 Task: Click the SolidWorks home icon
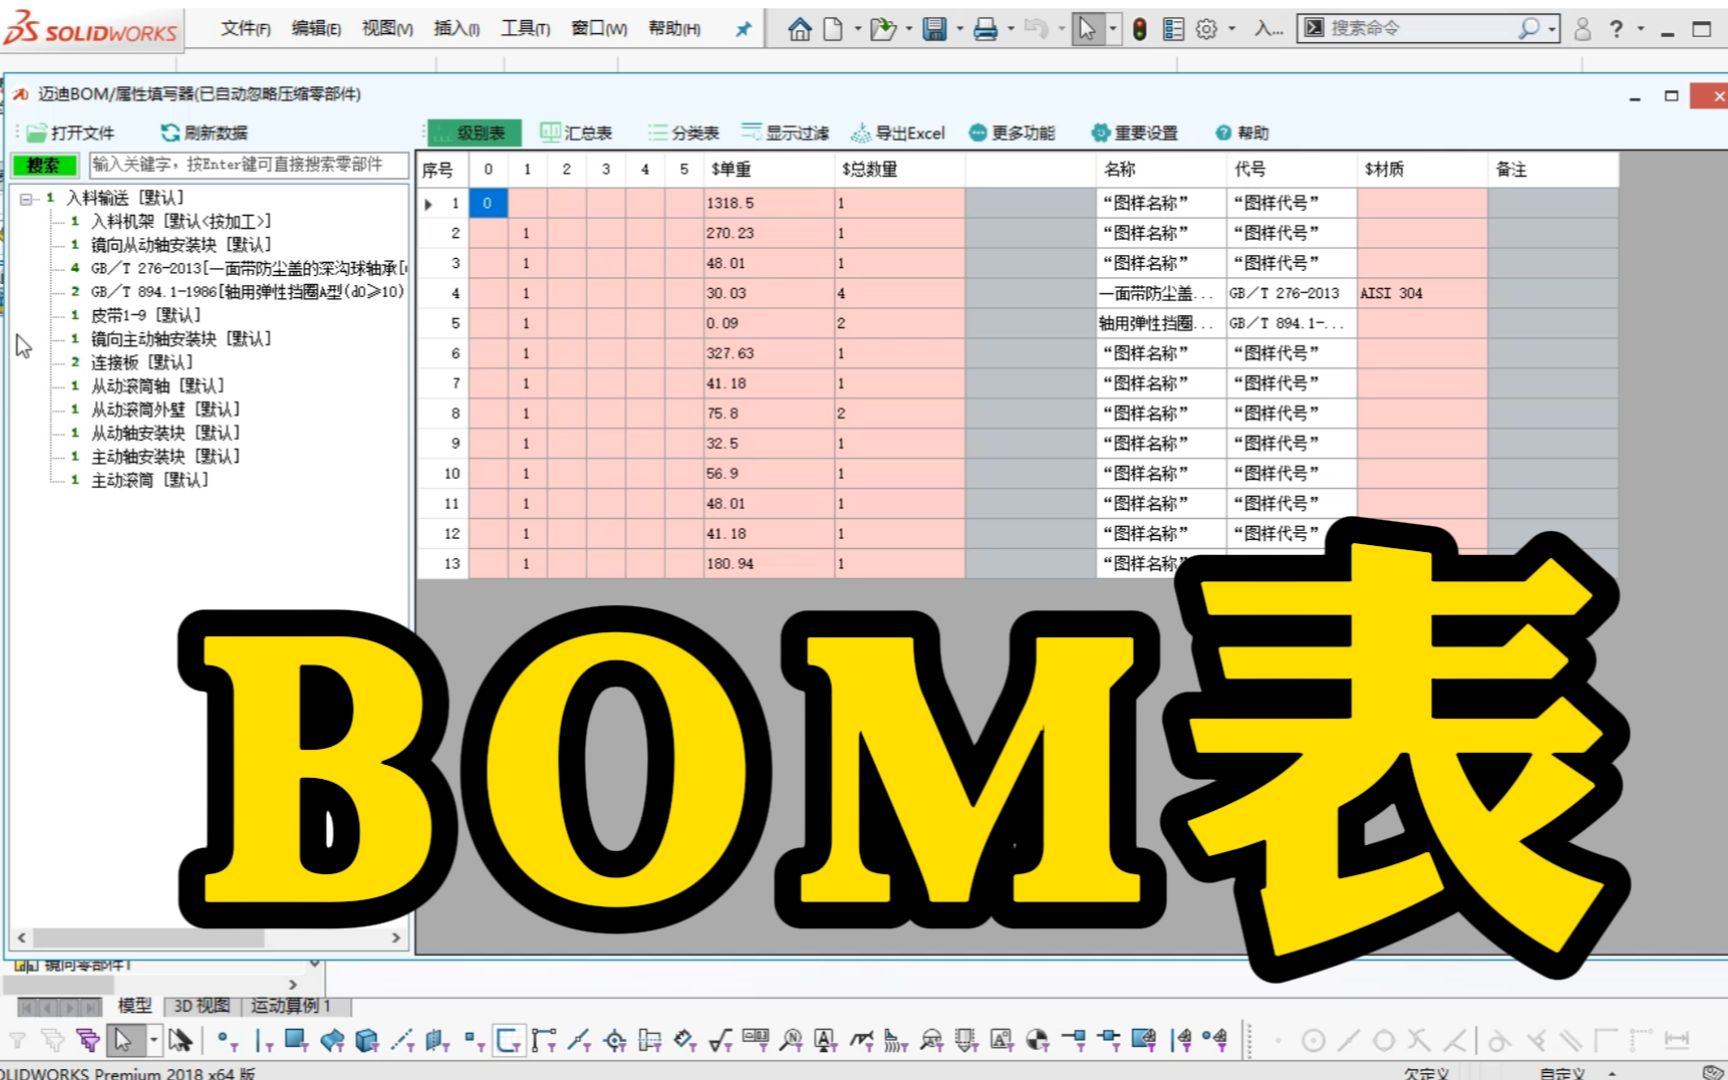tap(799, 29)
